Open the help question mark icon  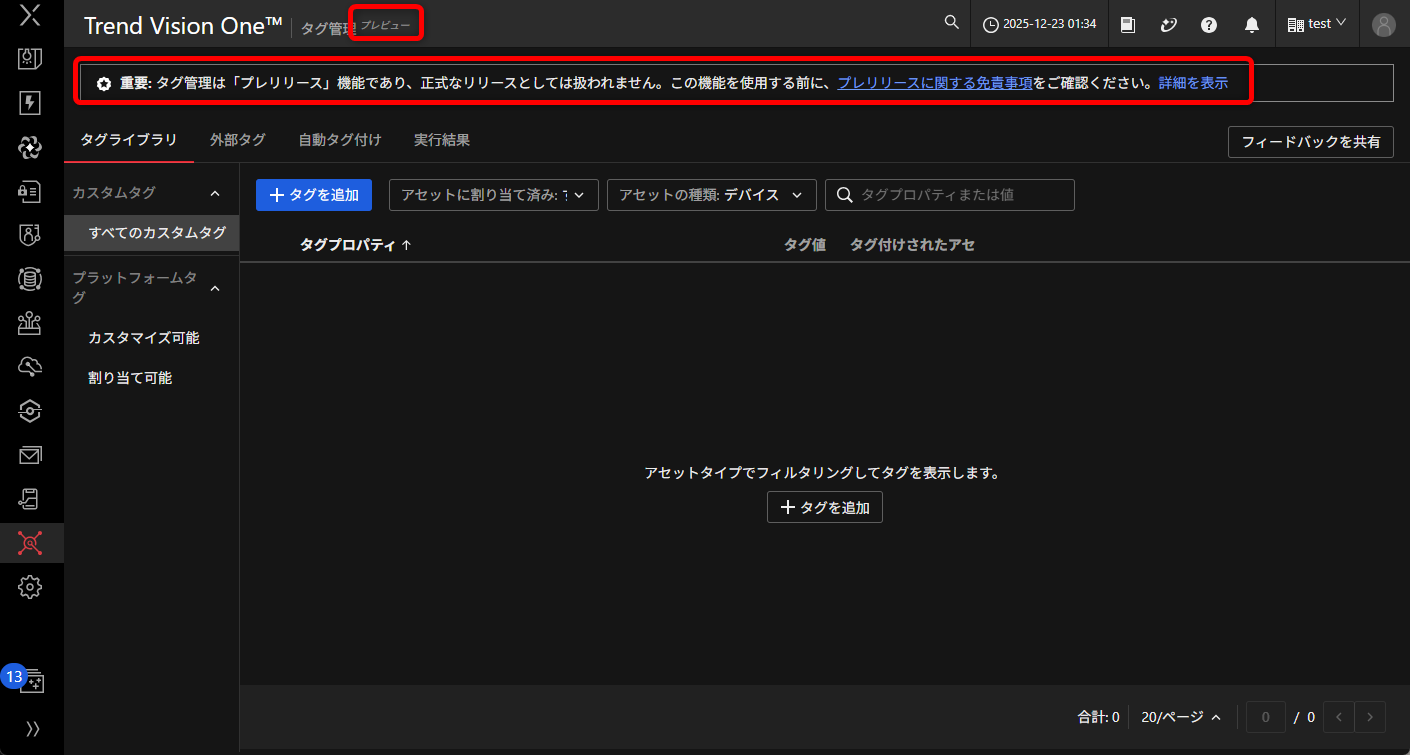point(1209,23)
